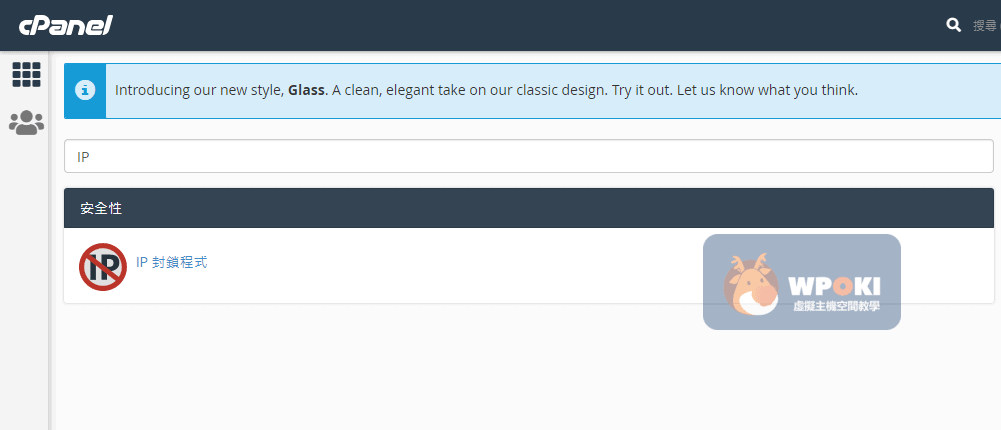The height and width of the screenshot is (430, 1001).
Task: Open the IP Blocker prohibited-sign icon
Action: click(103, 266)
